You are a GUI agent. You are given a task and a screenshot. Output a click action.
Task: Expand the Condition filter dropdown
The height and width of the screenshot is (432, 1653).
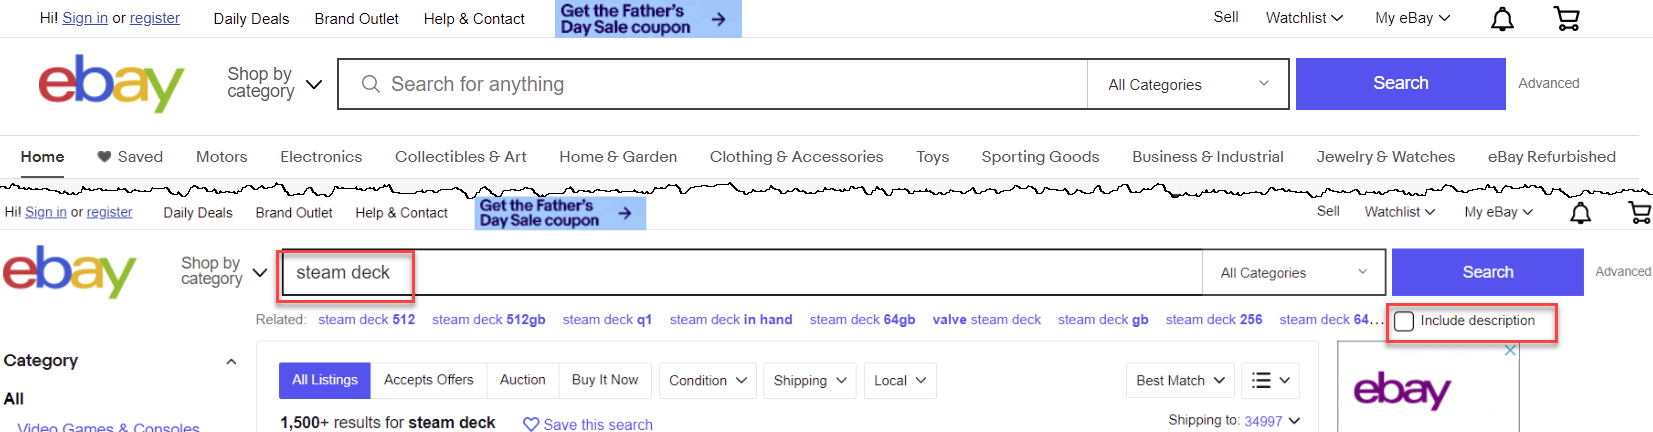tap(707, 380)
